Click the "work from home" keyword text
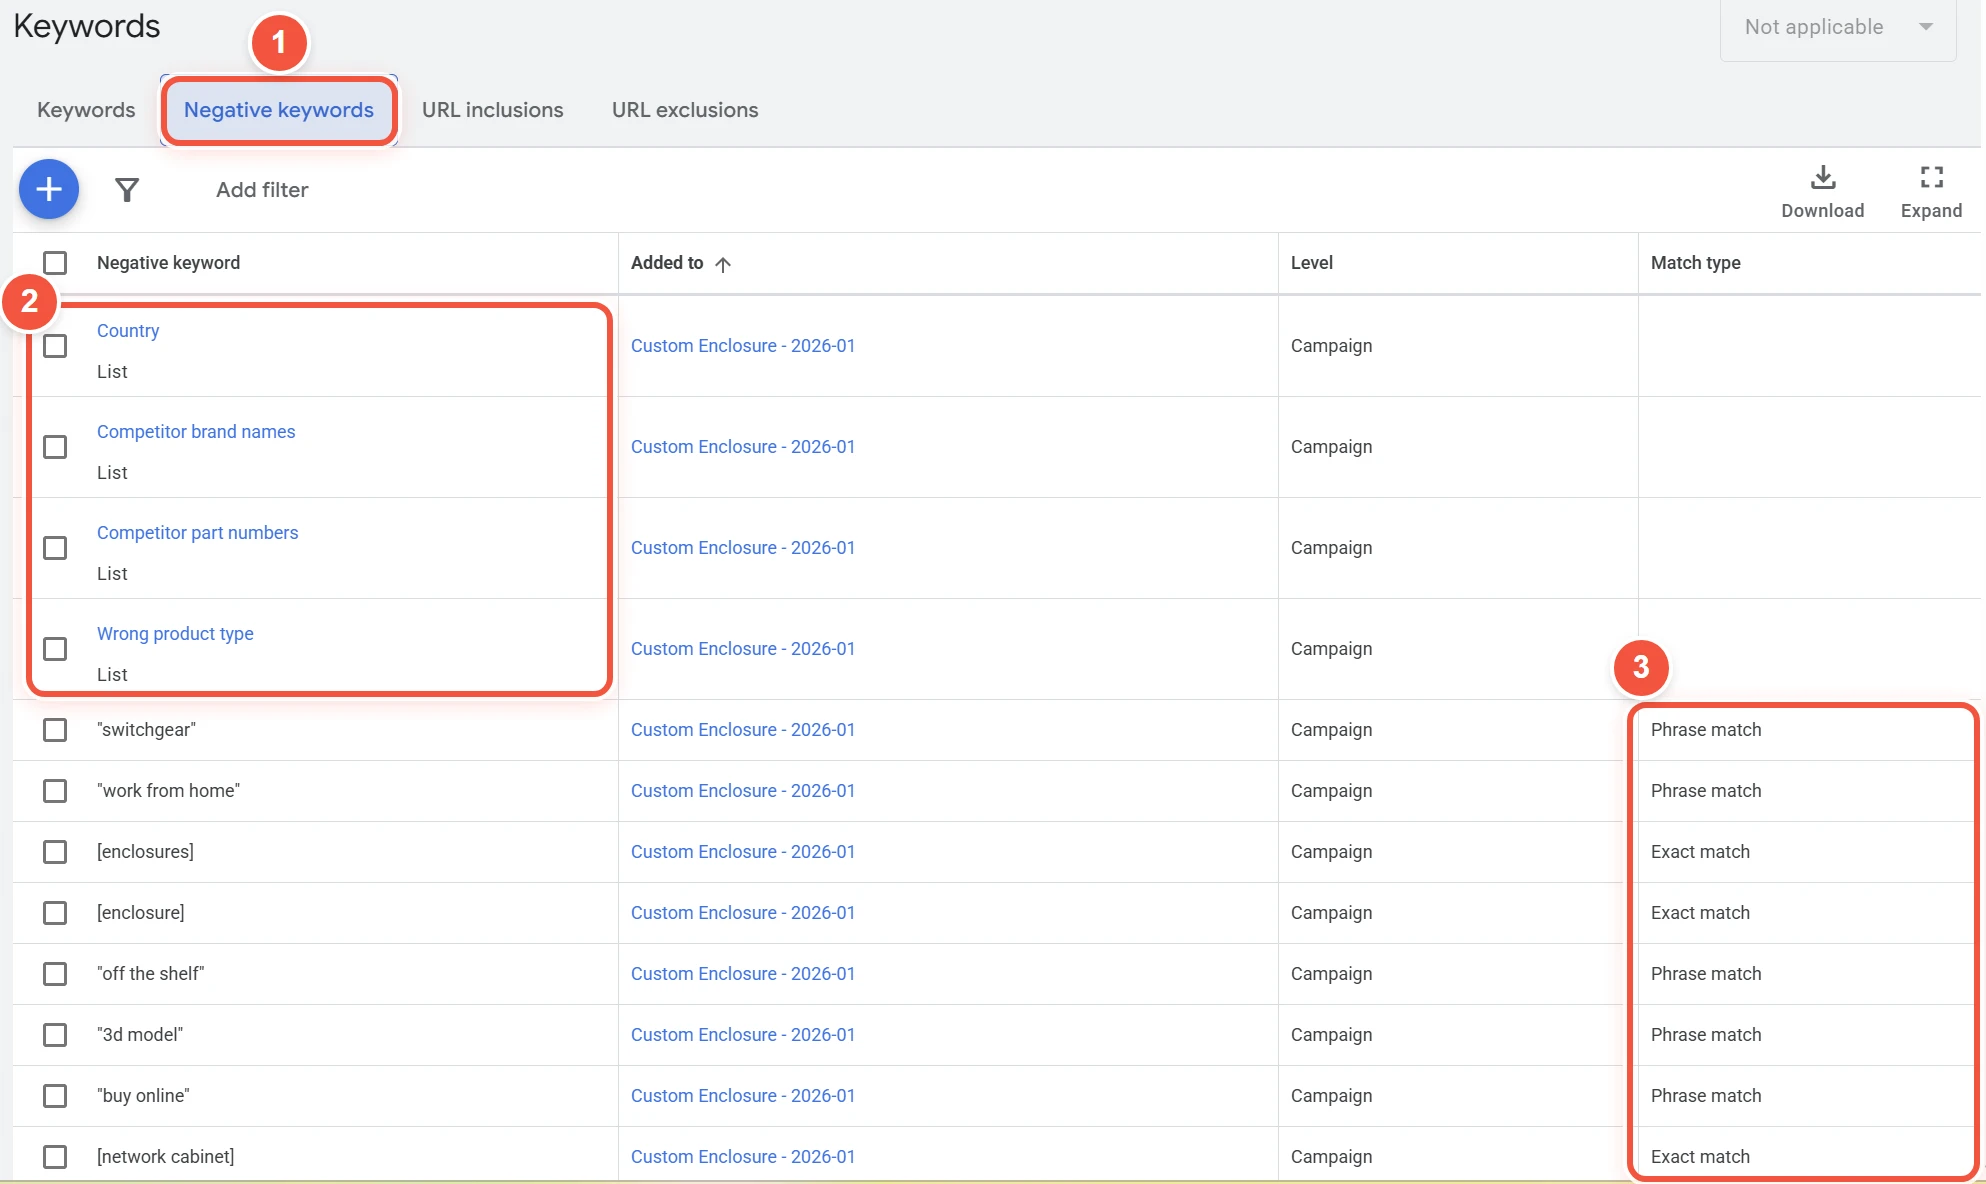The height and width of the screenshot is (1184, 1986). [168, 791]
